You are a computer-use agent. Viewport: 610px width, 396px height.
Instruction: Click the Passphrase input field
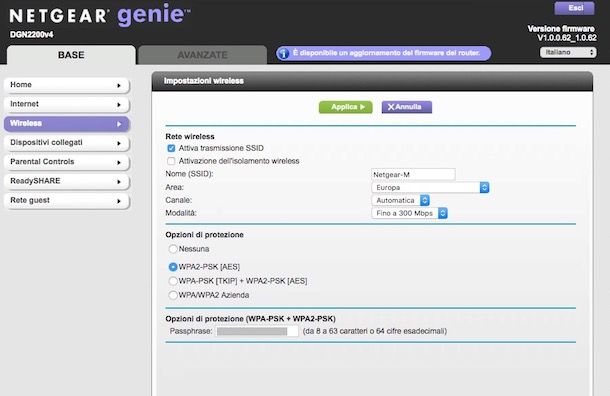[257, 331]
